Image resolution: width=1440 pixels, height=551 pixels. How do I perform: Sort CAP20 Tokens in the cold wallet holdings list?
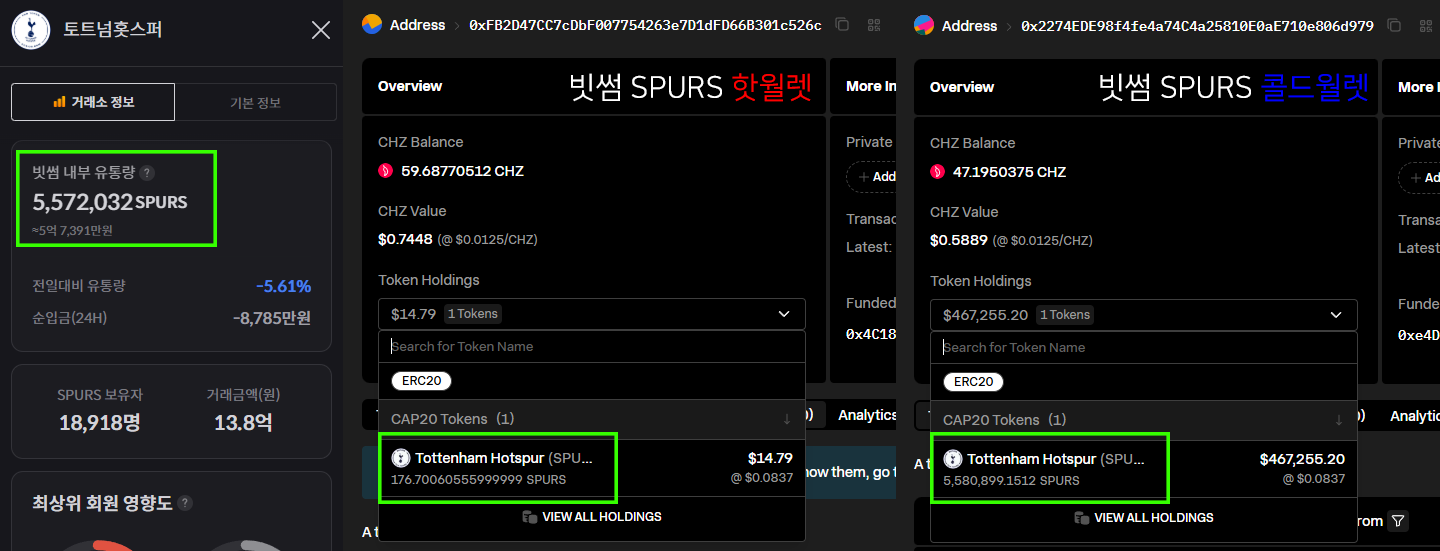(1339, 420)
